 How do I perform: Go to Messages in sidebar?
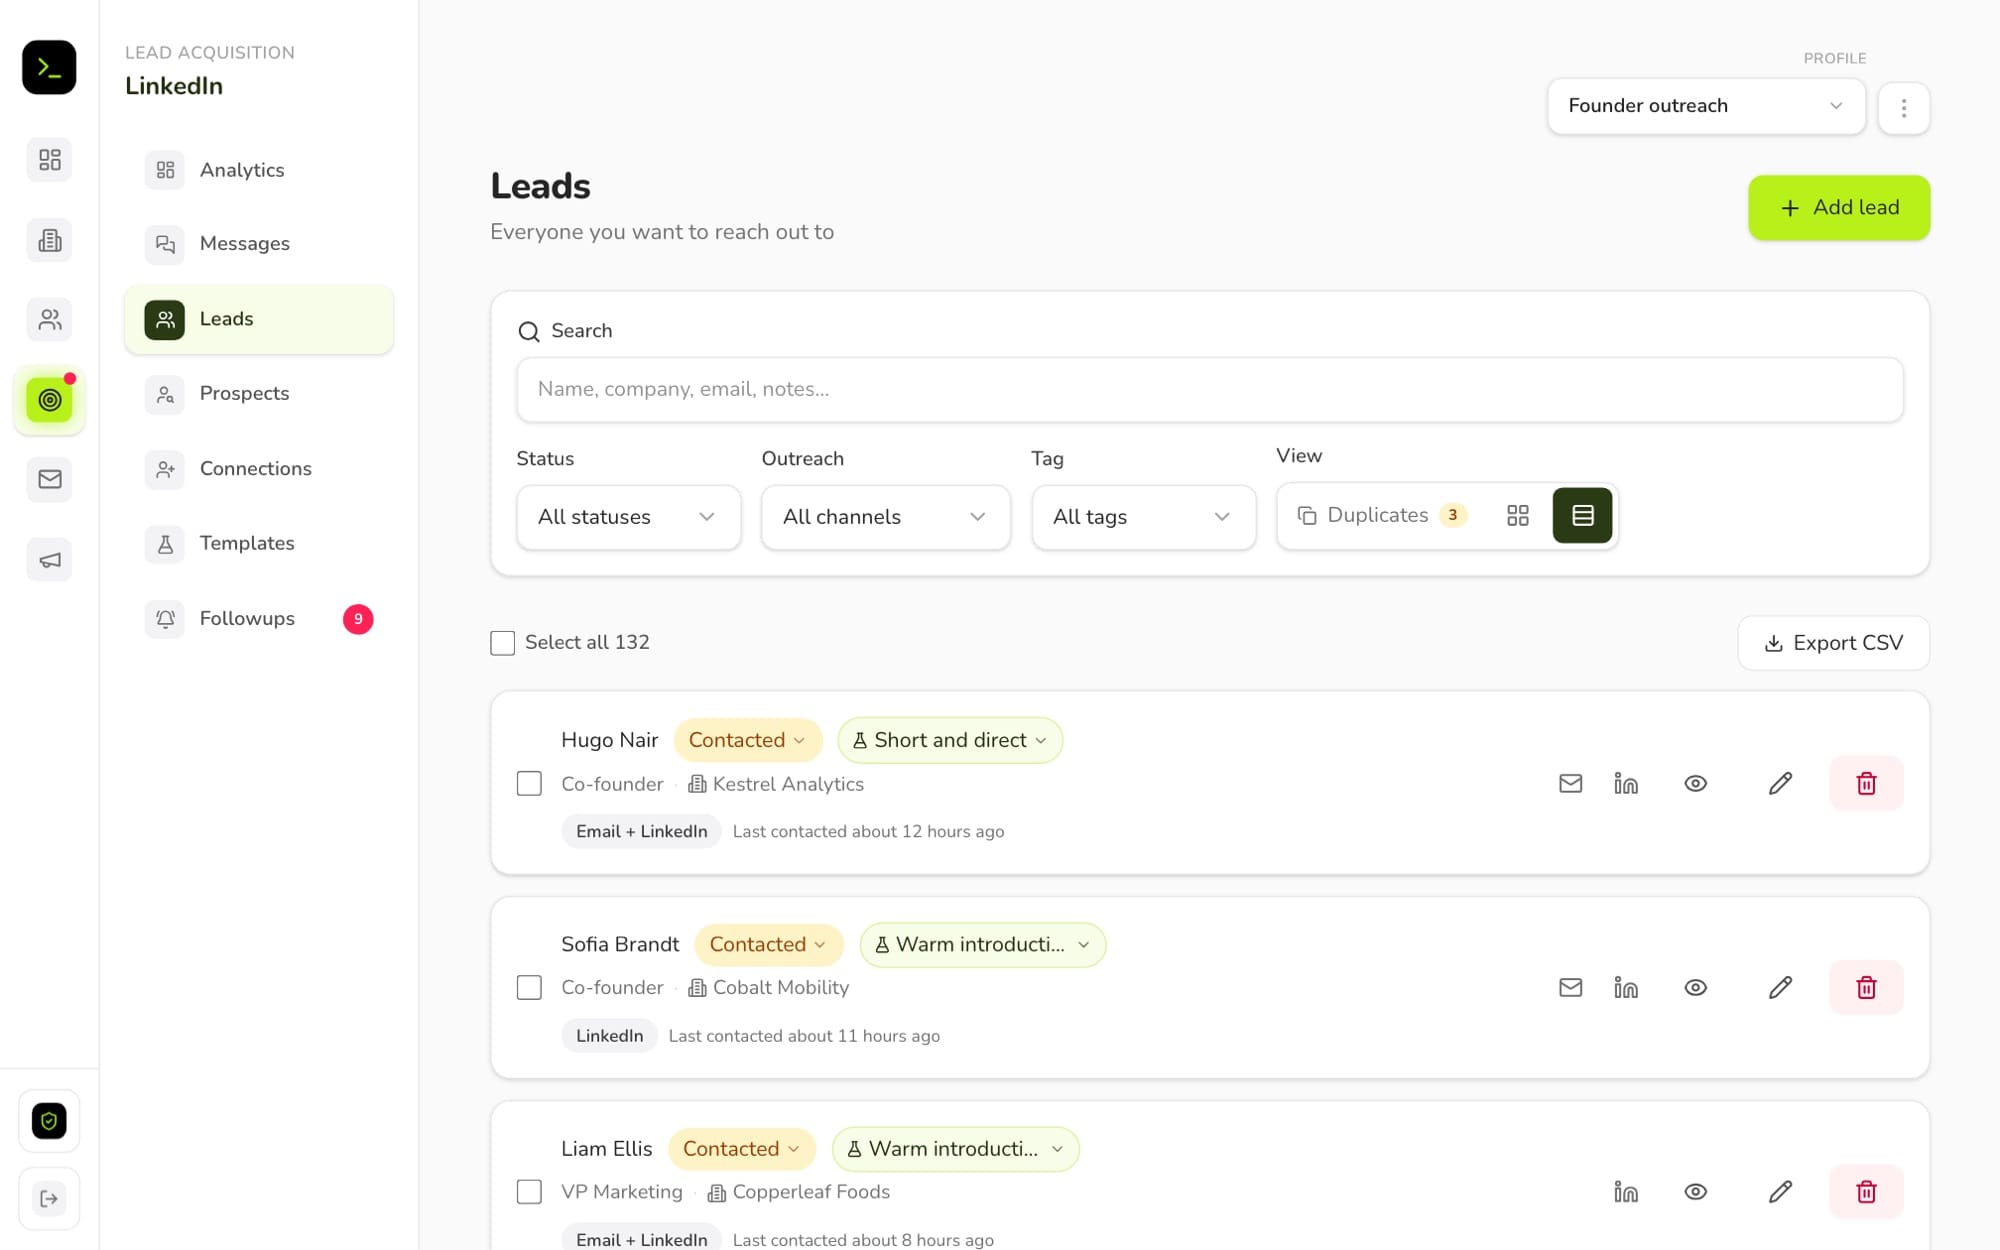(259, 244)
